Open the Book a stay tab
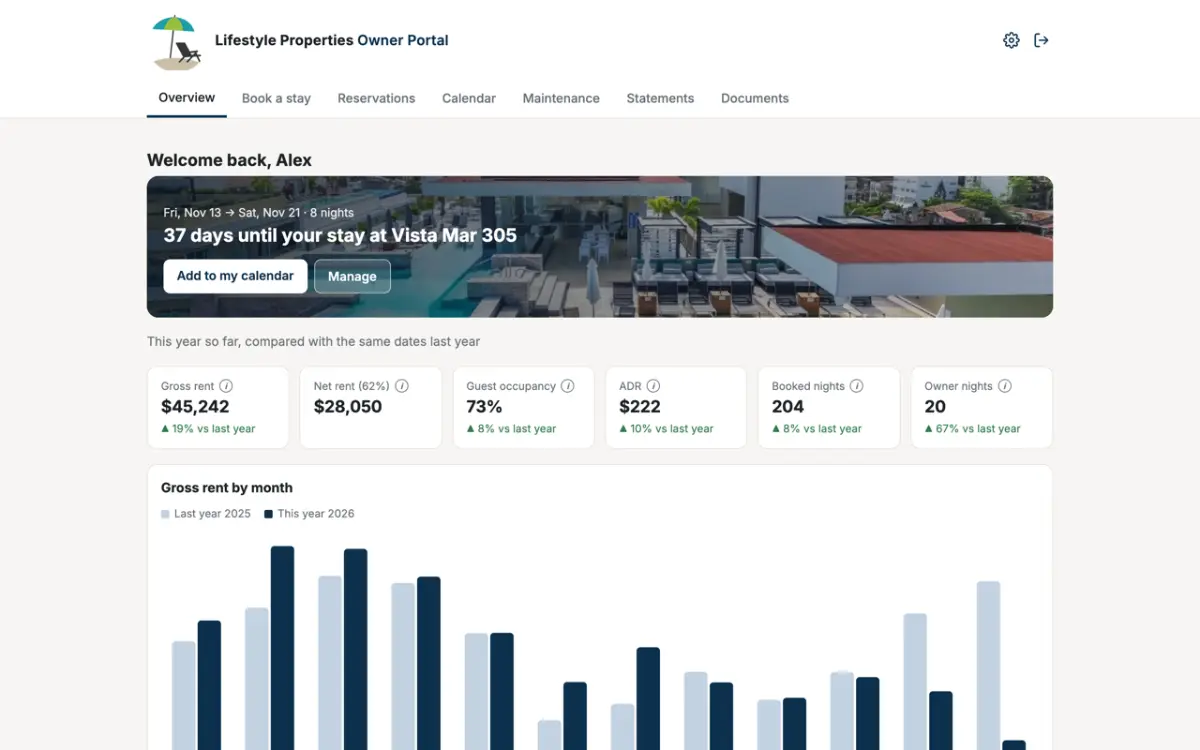 pyautogui.click(x=276, y=98)
